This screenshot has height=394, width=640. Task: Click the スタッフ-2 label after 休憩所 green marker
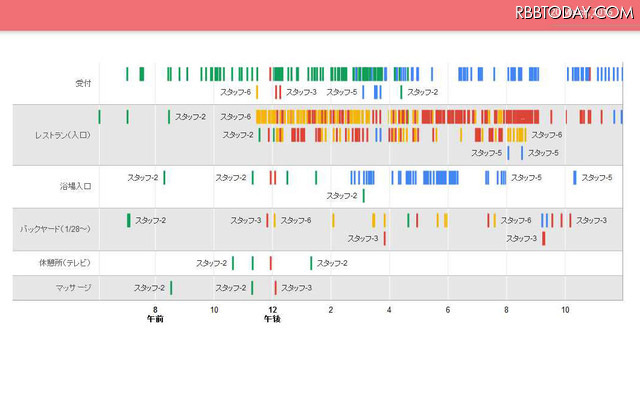tap(332, 263)
